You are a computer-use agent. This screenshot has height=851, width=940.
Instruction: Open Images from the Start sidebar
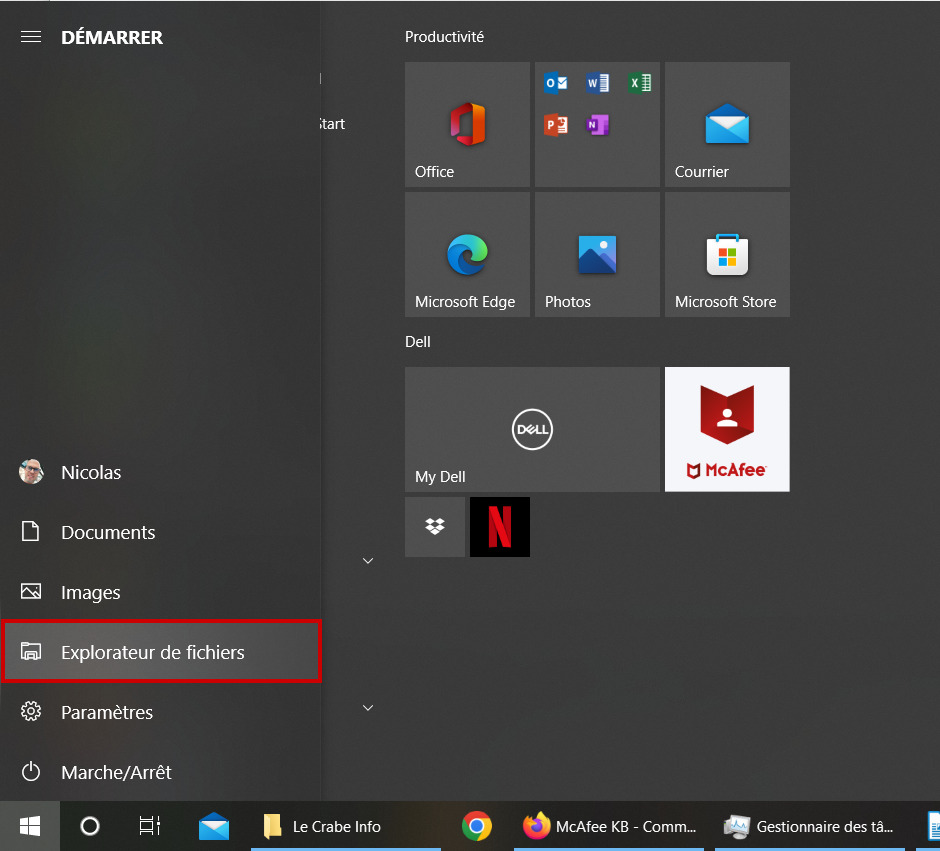[161, 592]
